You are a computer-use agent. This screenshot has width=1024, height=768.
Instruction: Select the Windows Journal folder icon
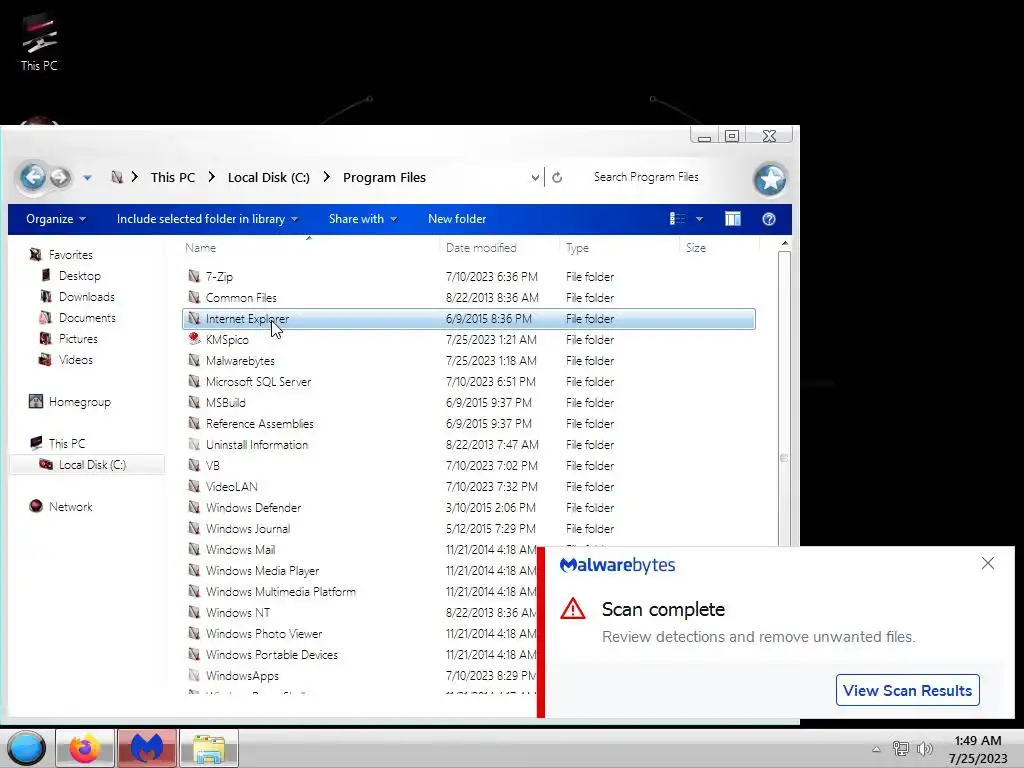194,528
